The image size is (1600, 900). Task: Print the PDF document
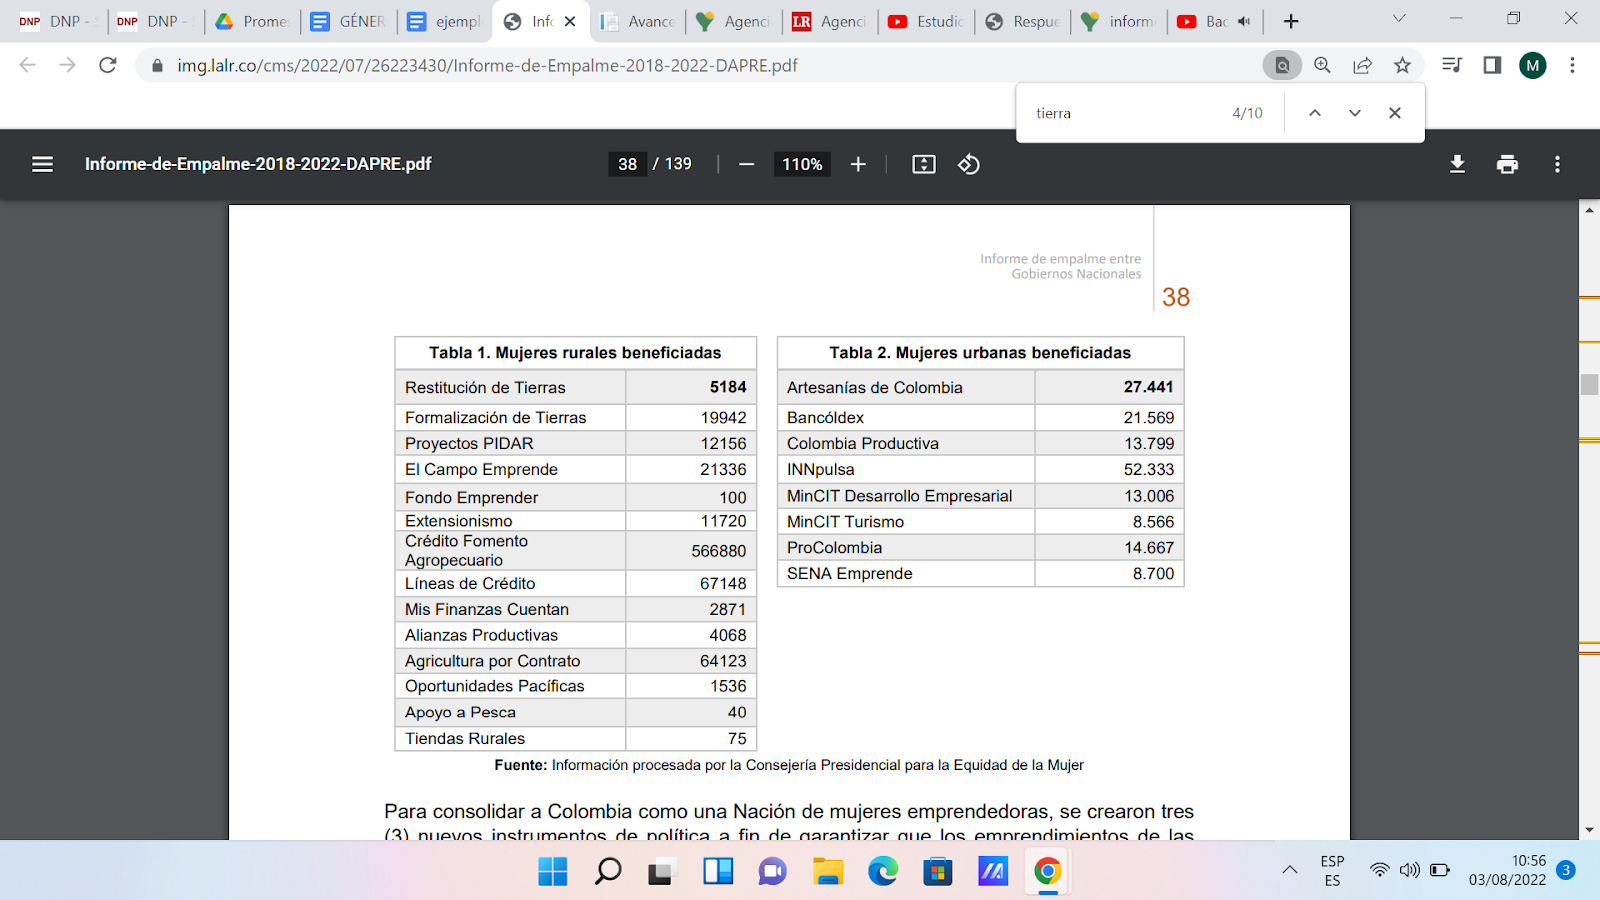1507,164
